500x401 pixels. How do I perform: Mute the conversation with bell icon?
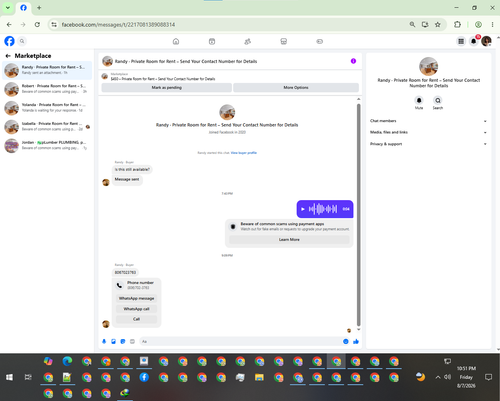click(419, 100)
